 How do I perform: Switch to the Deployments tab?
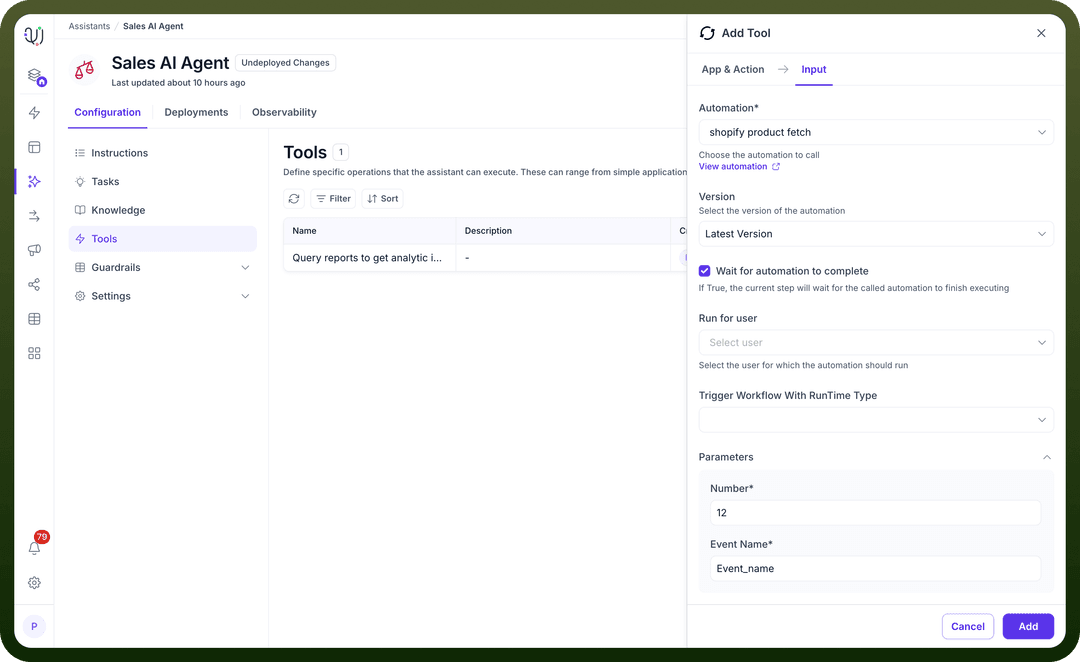tap(196, 112)
